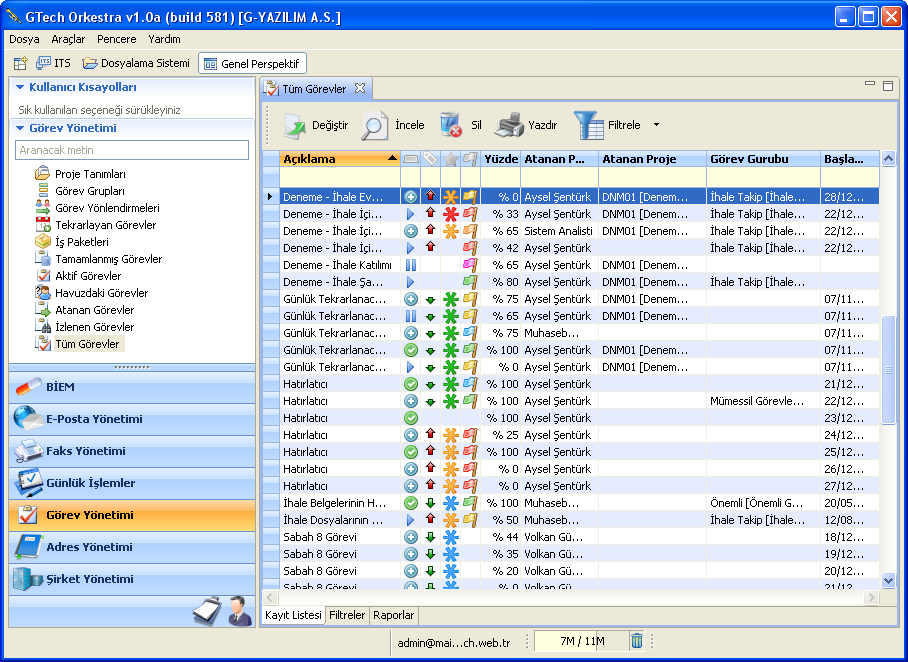Collapse the Görev Yönetimi tree section

coord(20,128)
